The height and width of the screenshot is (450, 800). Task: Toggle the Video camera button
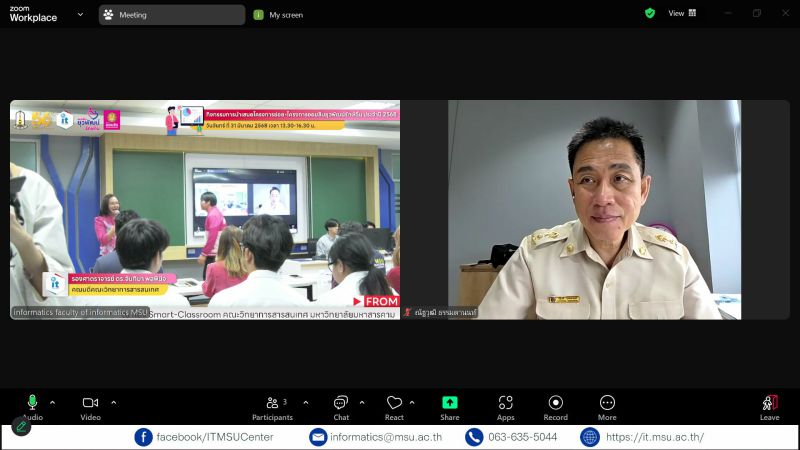point(90,403)
